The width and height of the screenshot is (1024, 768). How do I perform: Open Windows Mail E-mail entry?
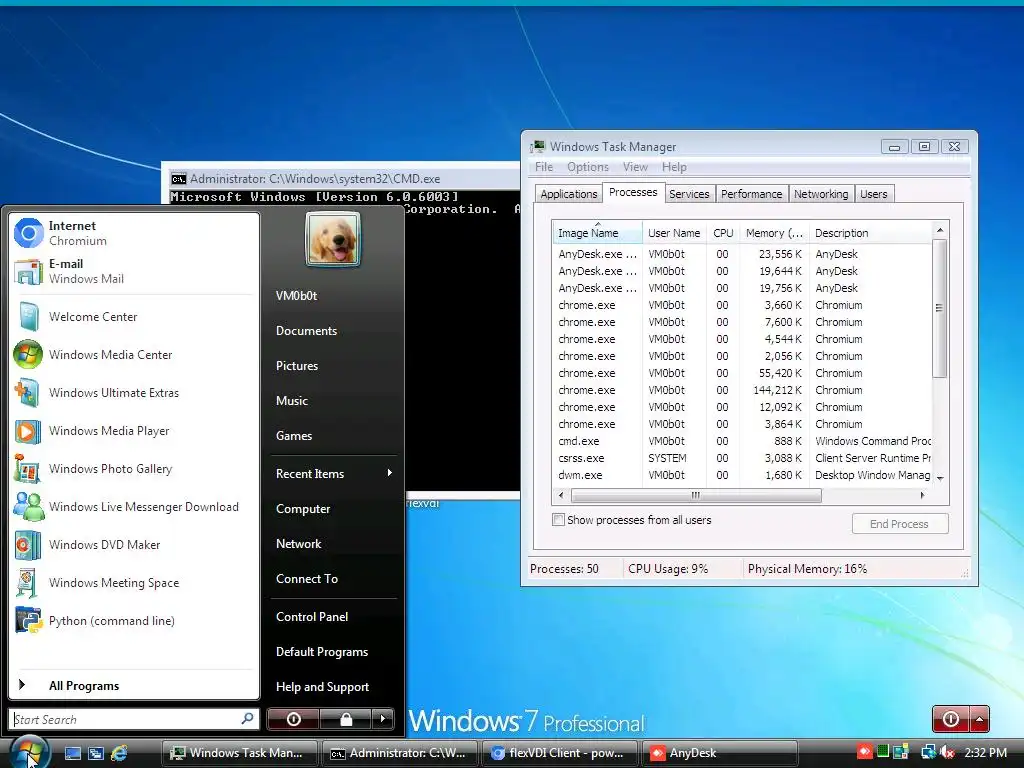point(134,271)
